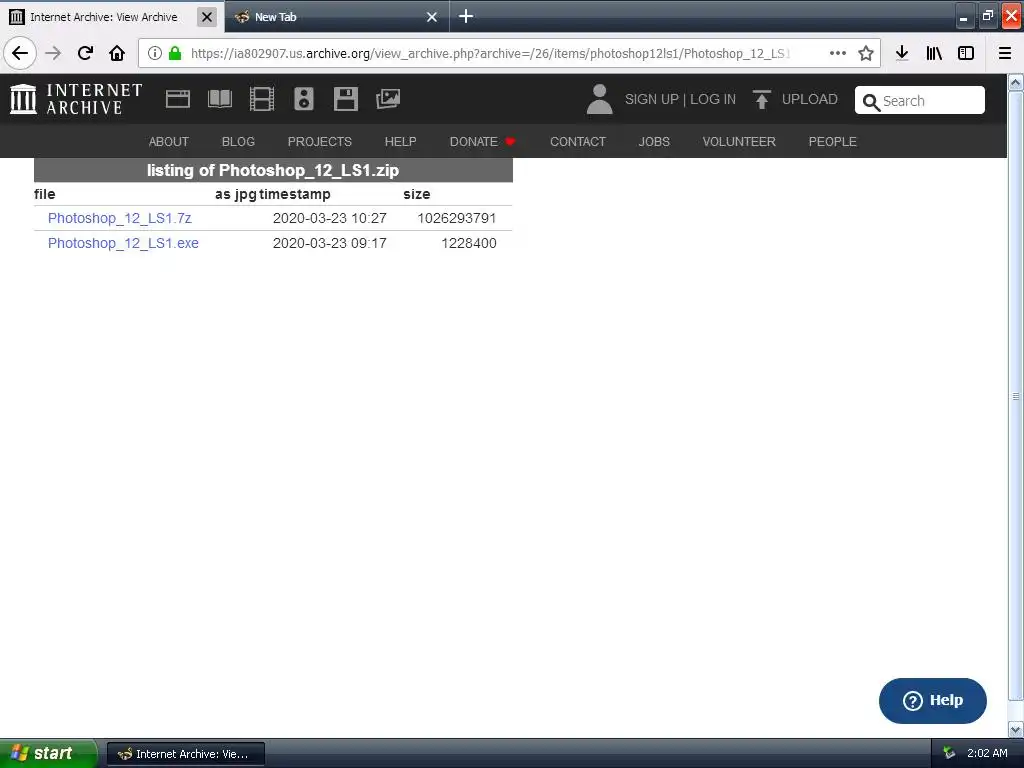1024x768 pixels.
Task: Minimize the browser window
Action: point(964,17)
